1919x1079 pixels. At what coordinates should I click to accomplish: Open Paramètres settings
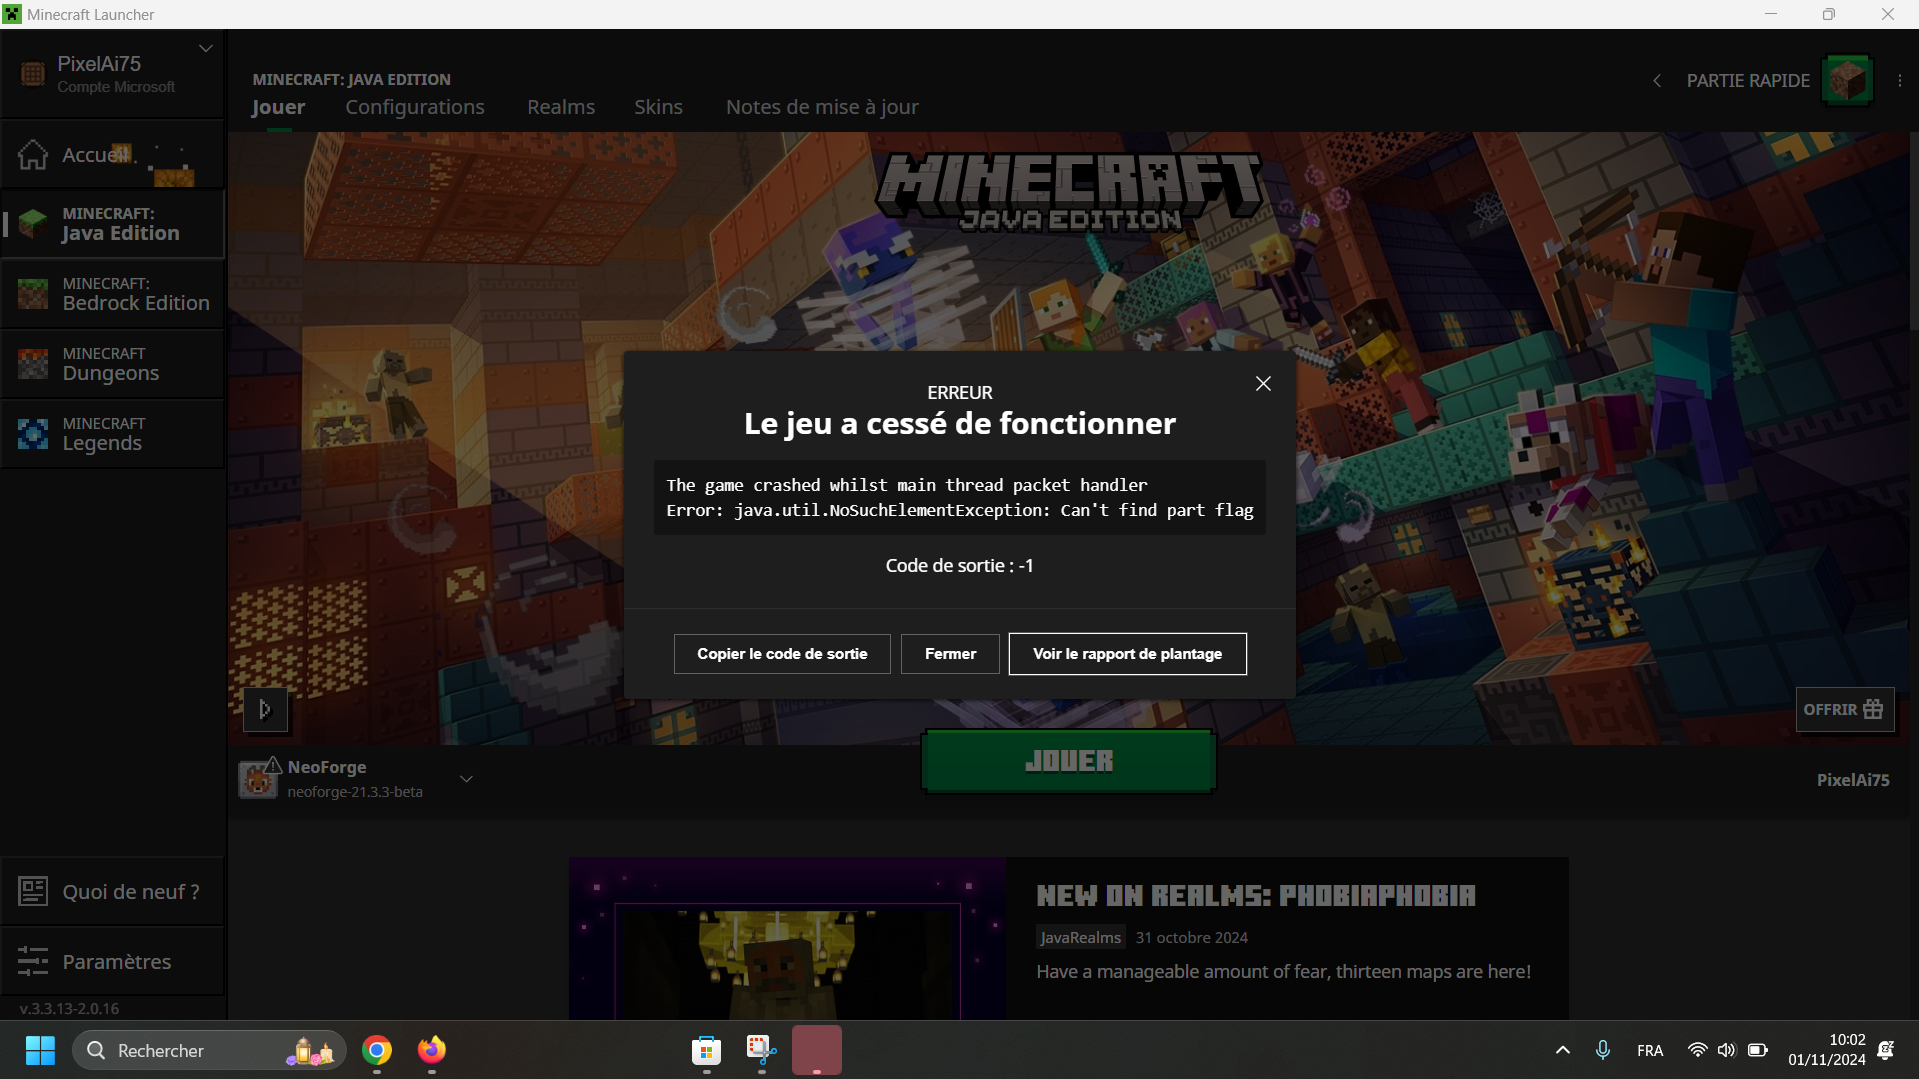click(x=112, y=961)
